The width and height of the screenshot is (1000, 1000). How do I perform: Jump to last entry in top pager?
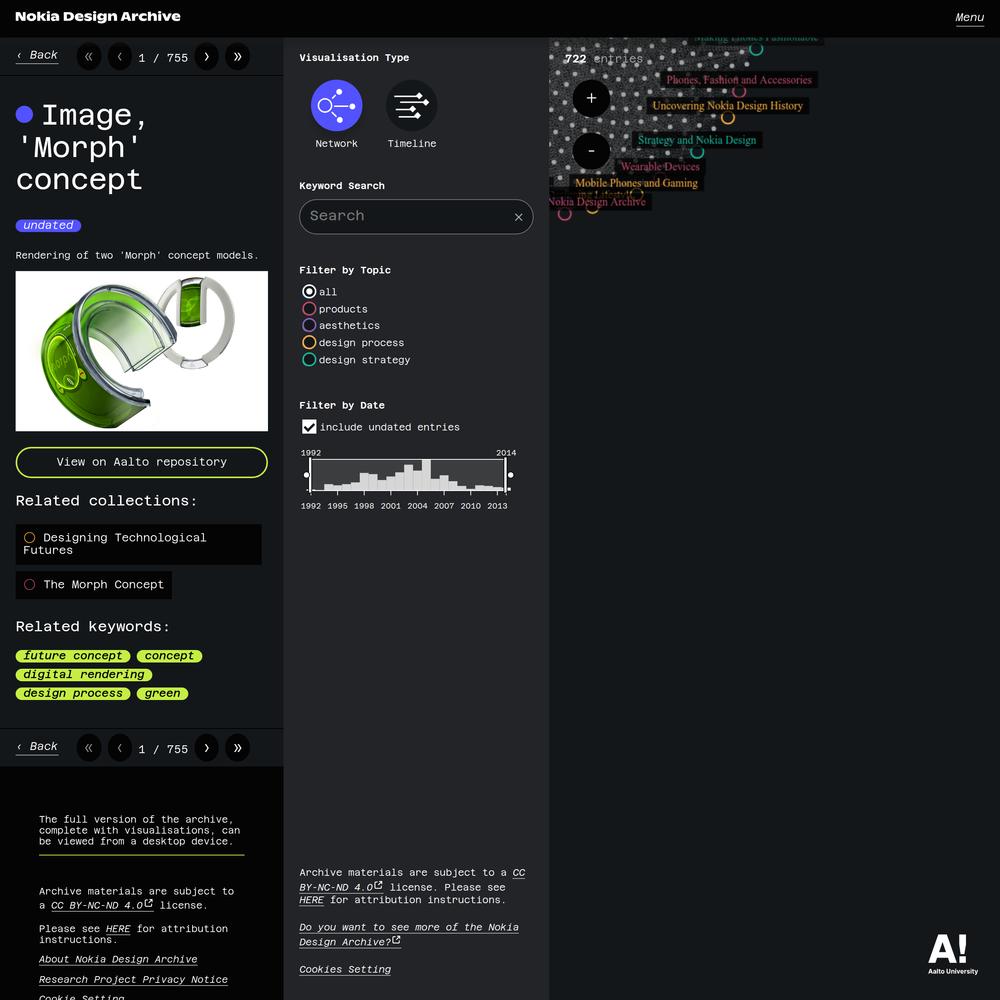[237, 57]
